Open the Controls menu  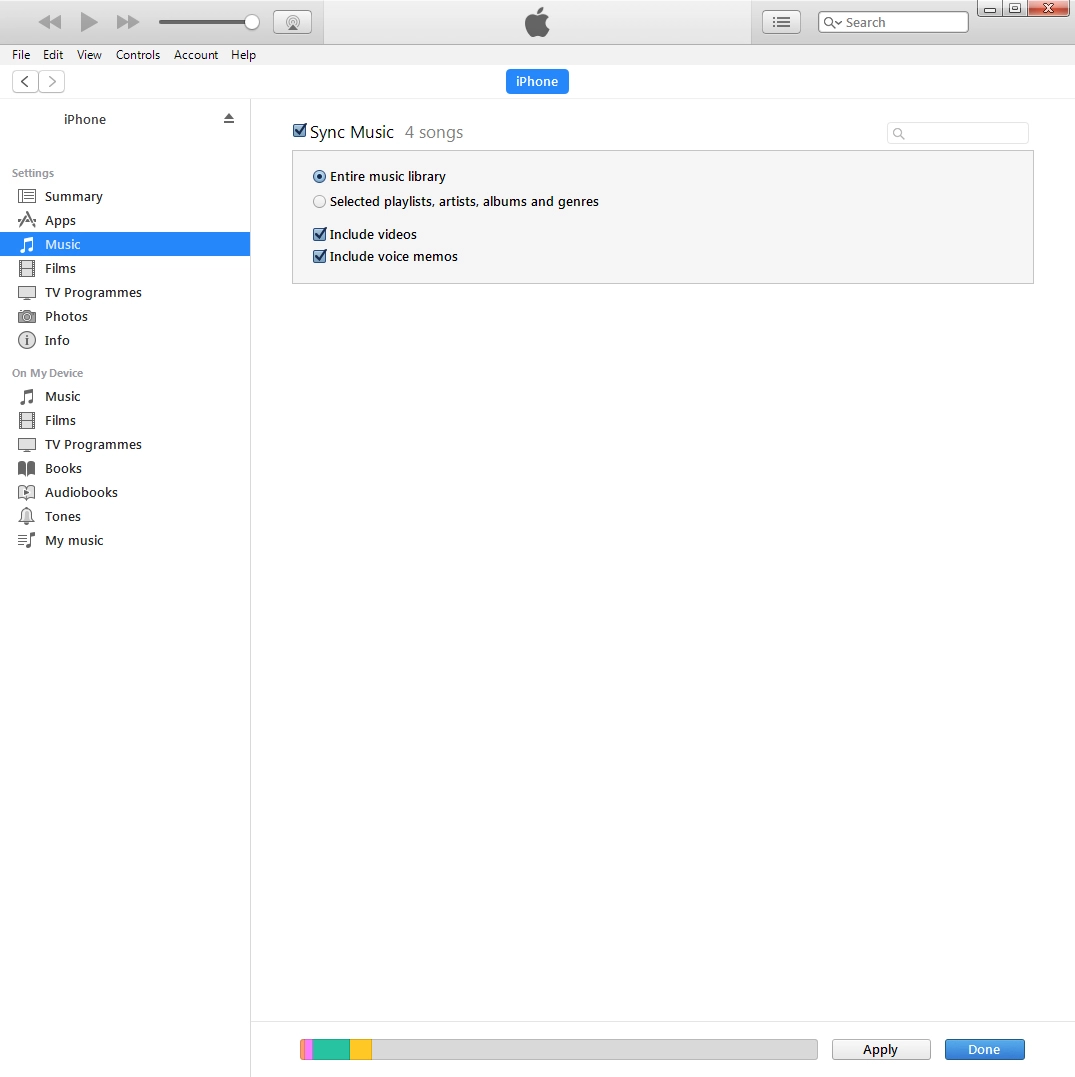pyautogui.click(x=138, y=55)
